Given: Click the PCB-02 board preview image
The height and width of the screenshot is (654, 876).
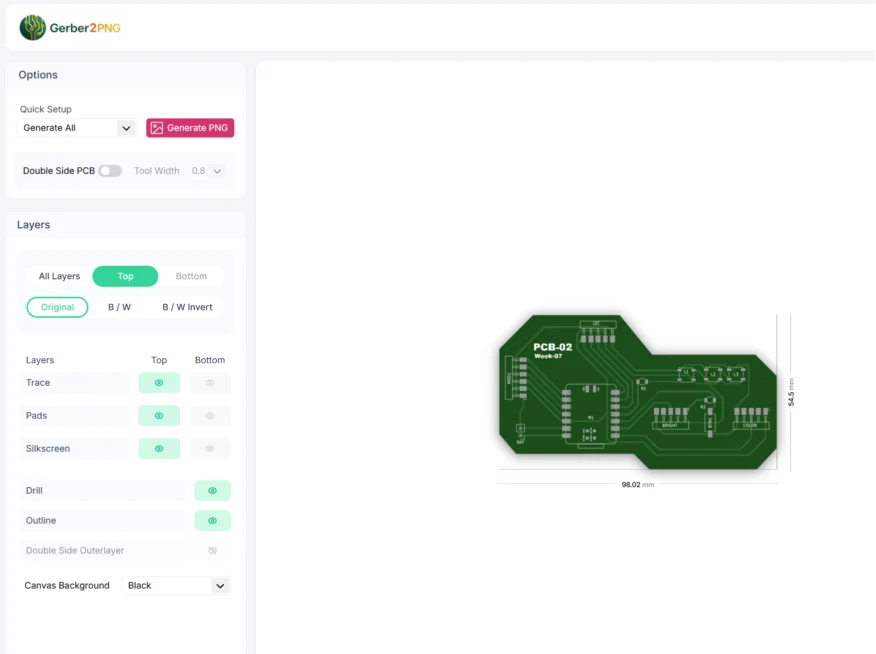Looking at the screenshot, I should click(x=637, y=392).
